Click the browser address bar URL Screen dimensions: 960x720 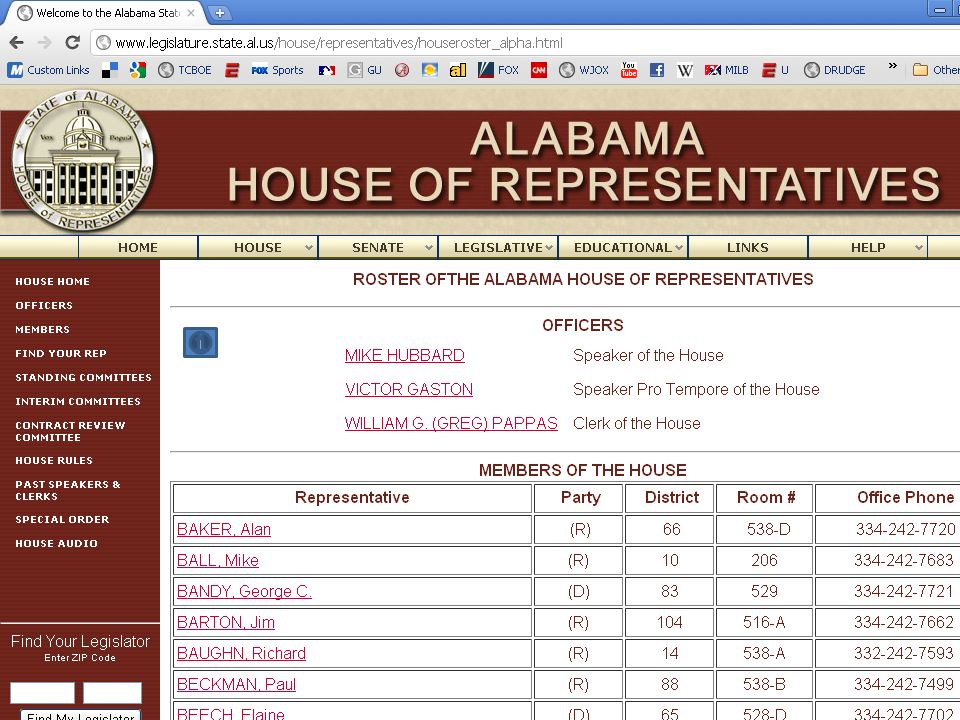tap(339, 43)
